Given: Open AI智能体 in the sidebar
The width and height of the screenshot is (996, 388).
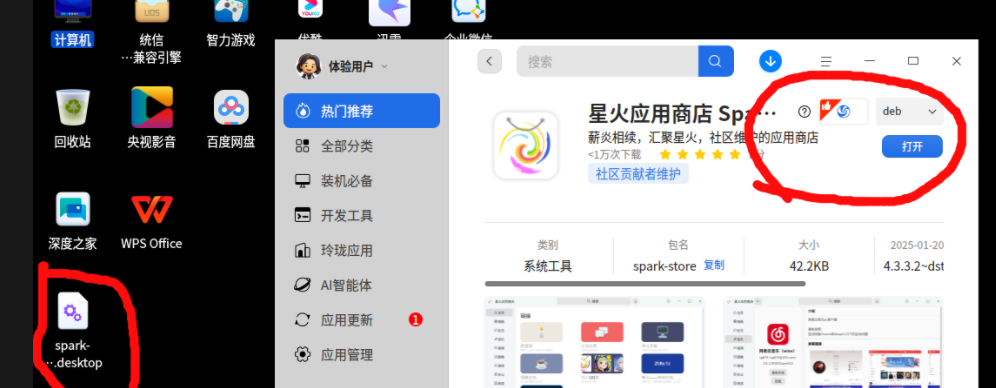Looking at the screenshot, I should point(361,285).
